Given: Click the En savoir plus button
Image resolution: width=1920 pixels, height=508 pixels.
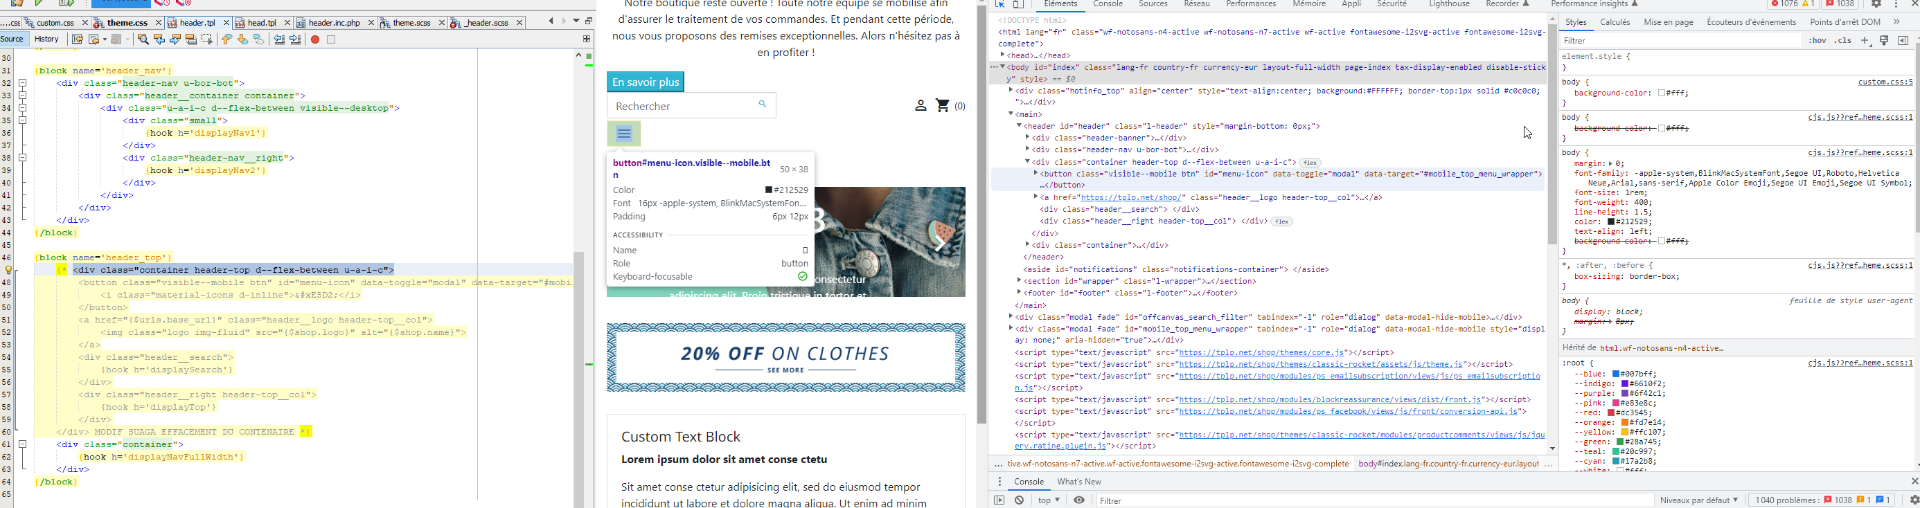Looking at the screenshot, I should pyautogui.click(x=645, y=82).
